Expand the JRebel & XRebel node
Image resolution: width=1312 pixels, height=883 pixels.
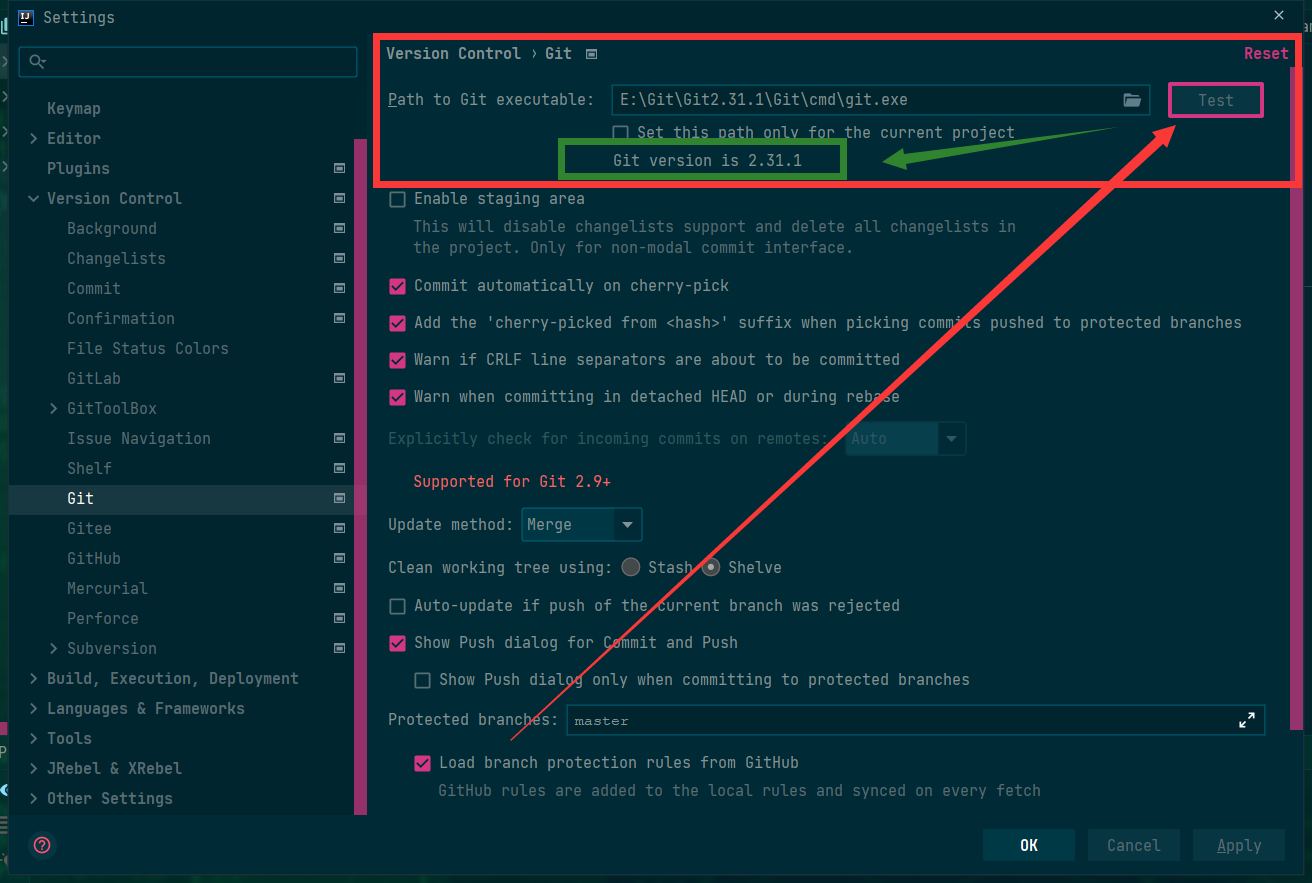(x=33, y=768)
